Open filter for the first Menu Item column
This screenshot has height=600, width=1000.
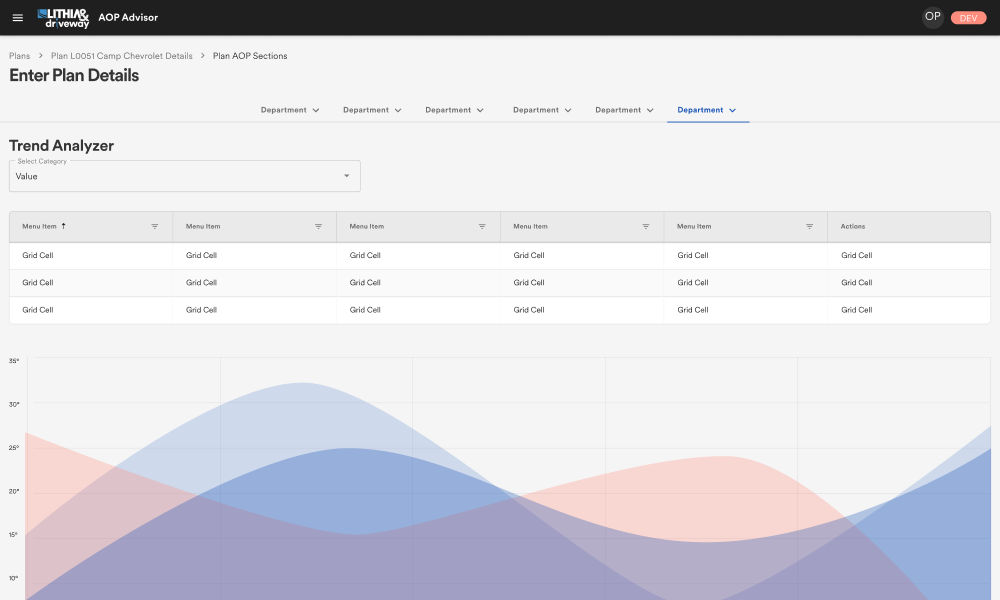coord(155,227)
